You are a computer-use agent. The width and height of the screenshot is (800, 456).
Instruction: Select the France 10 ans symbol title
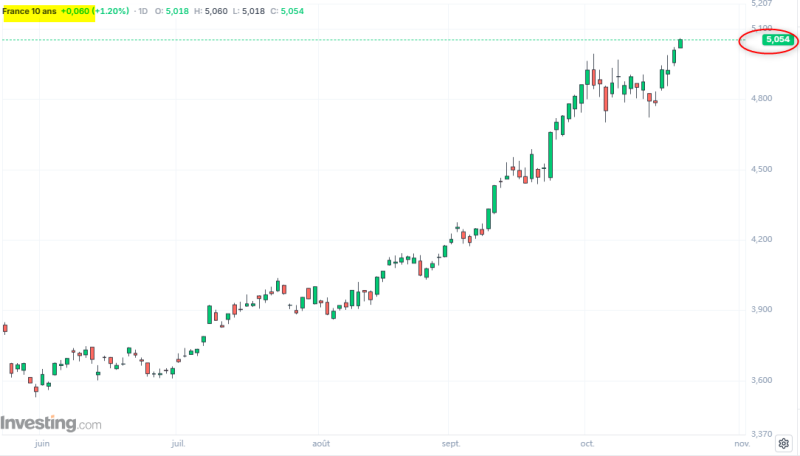pos(29,11)
